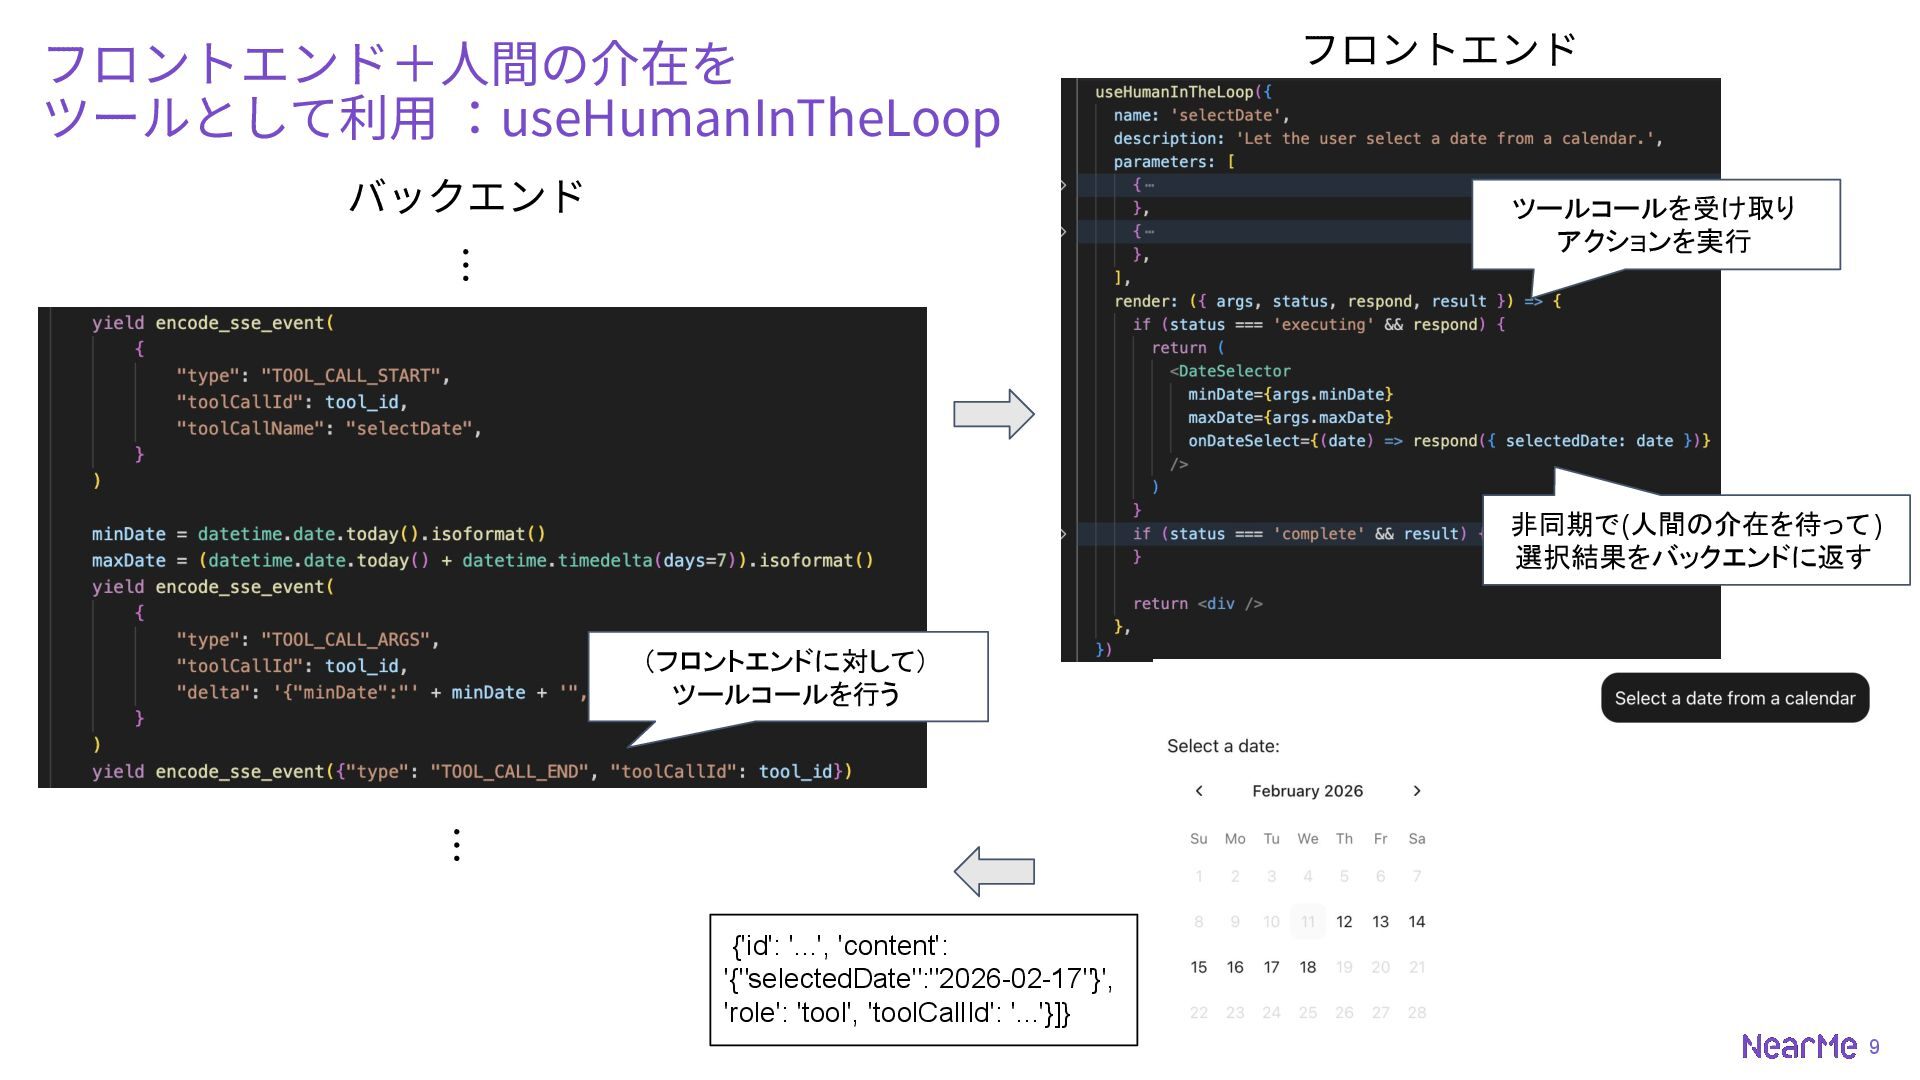Click the left-pointing gray arrow

[993, 871]
